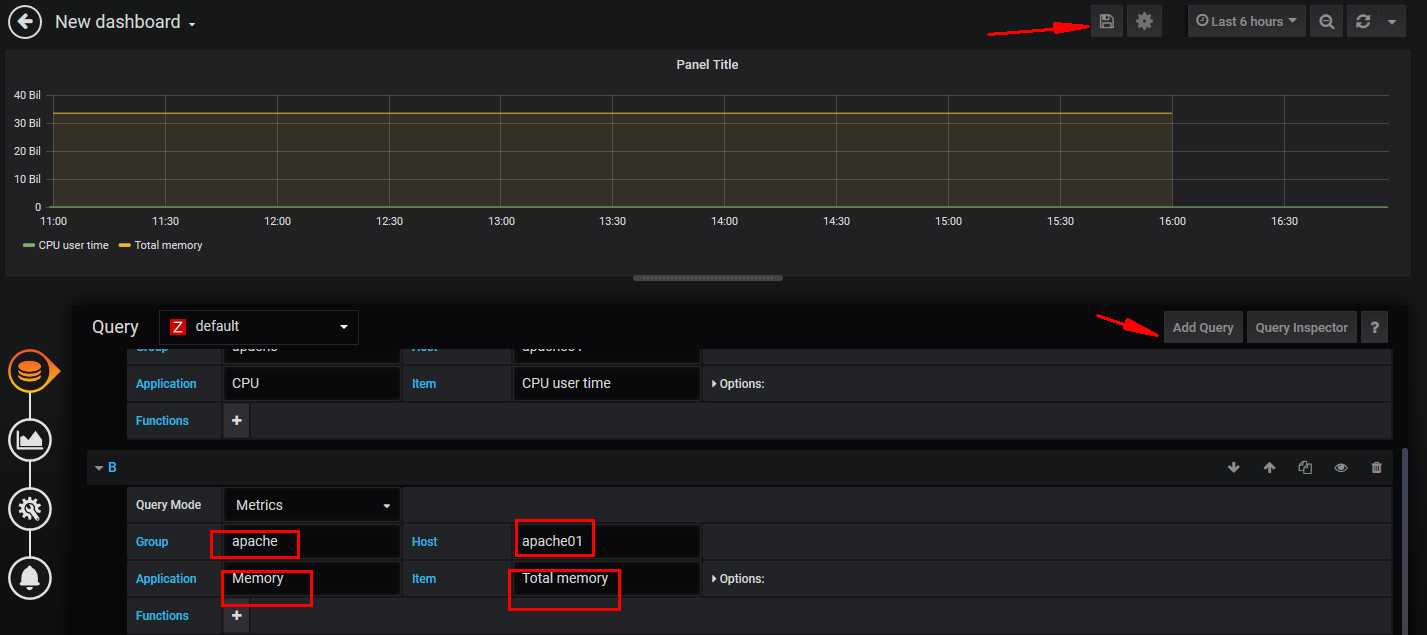Viewport: 1427px width, 635px height.
Task: Edit the CPU user time Item field
Action: tap(606, 384)
